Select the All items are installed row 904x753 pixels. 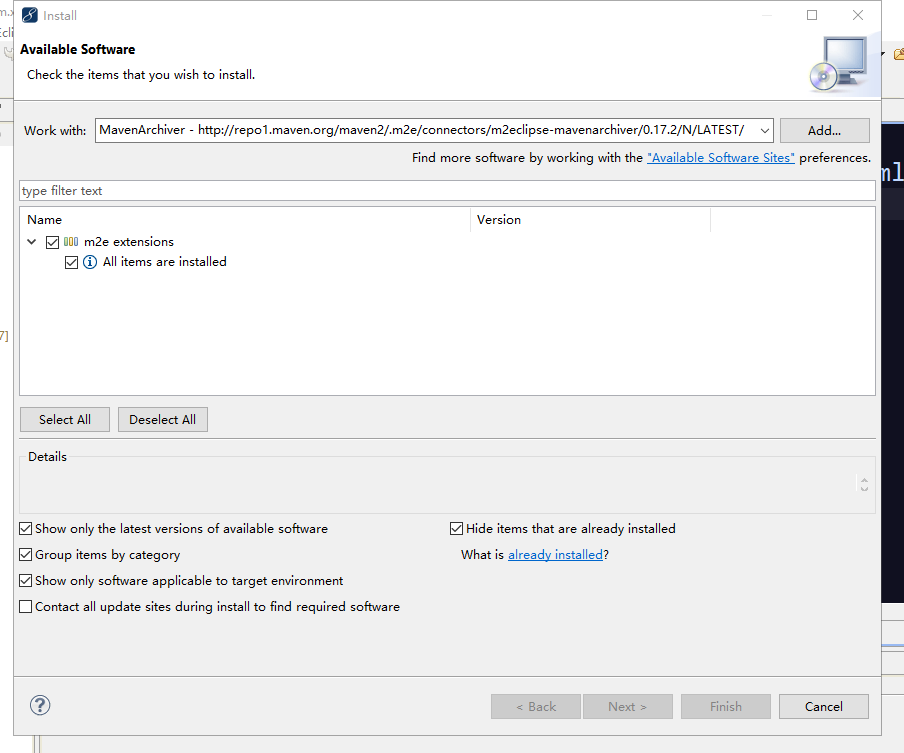click(164, 262)
